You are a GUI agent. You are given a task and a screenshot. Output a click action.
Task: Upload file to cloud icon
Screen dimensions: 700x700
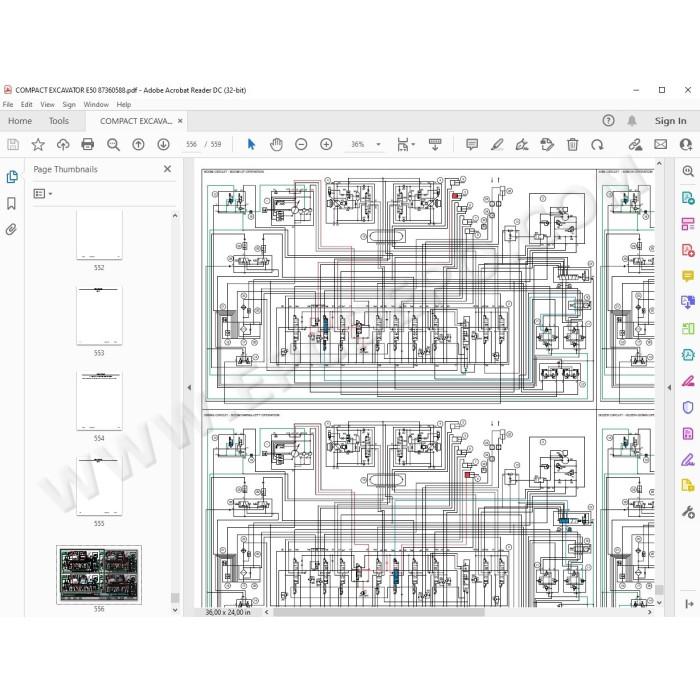pos(63,144)
